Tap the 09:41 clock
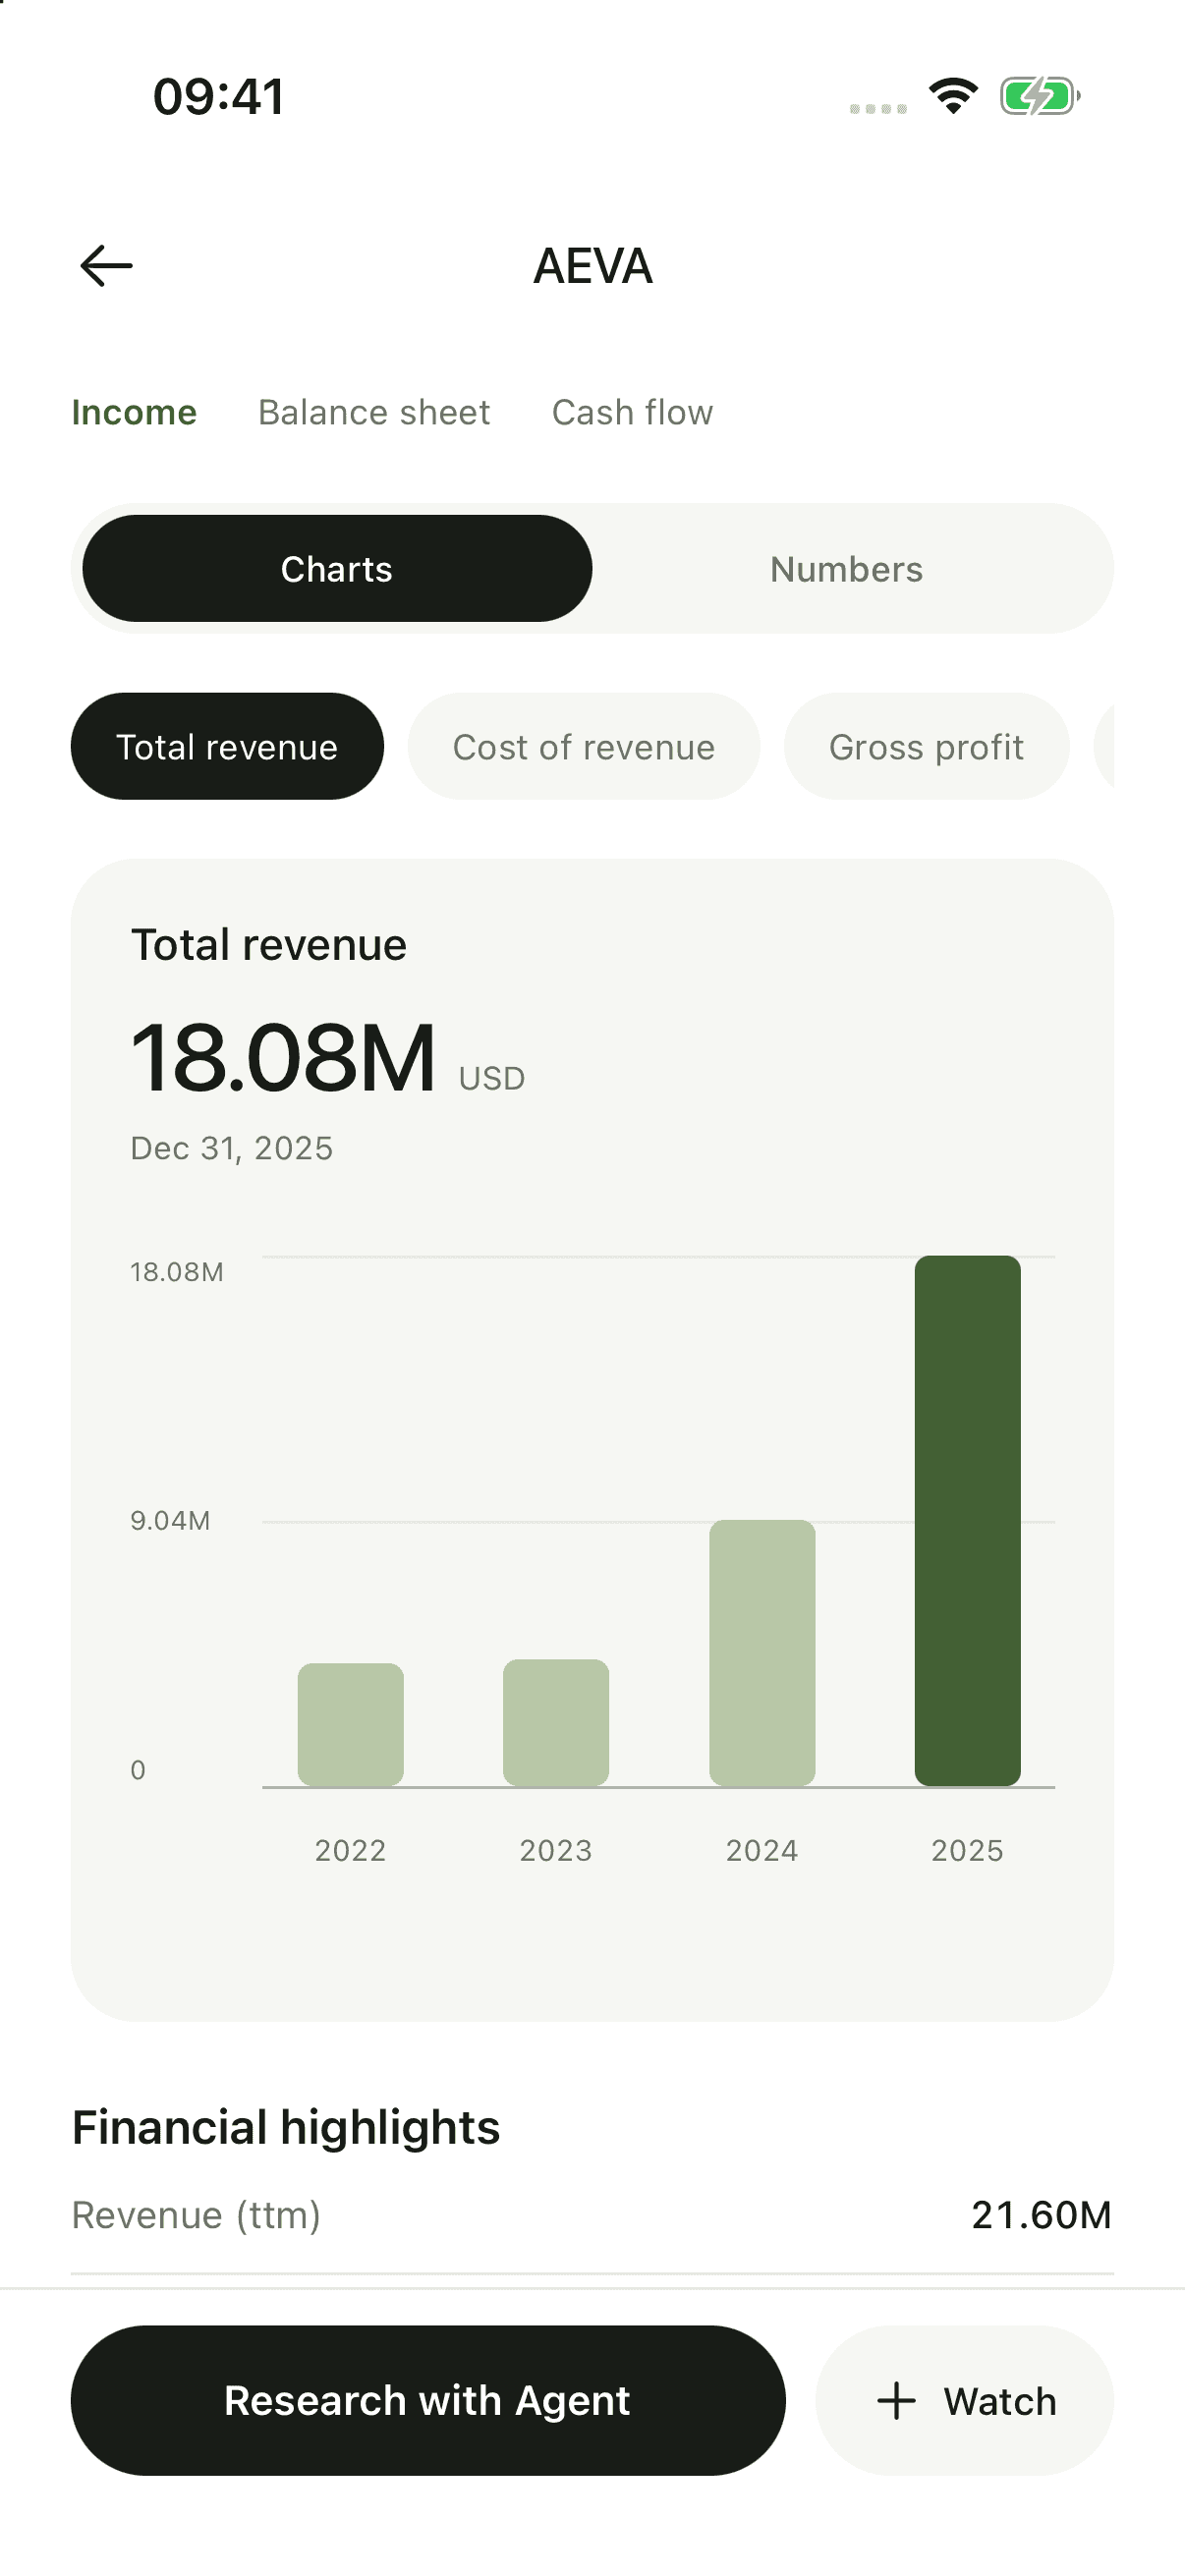Viewport: 1185px width, 2576px height. pyautogui.click(x=219, y=97)
